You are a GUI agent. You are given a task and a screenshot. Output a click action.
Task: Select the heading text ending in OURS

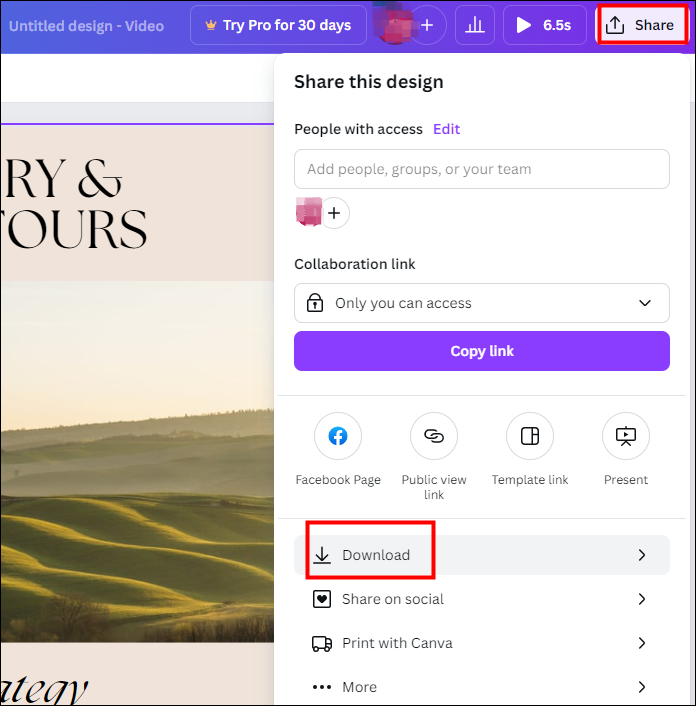(x=73, y=204)
